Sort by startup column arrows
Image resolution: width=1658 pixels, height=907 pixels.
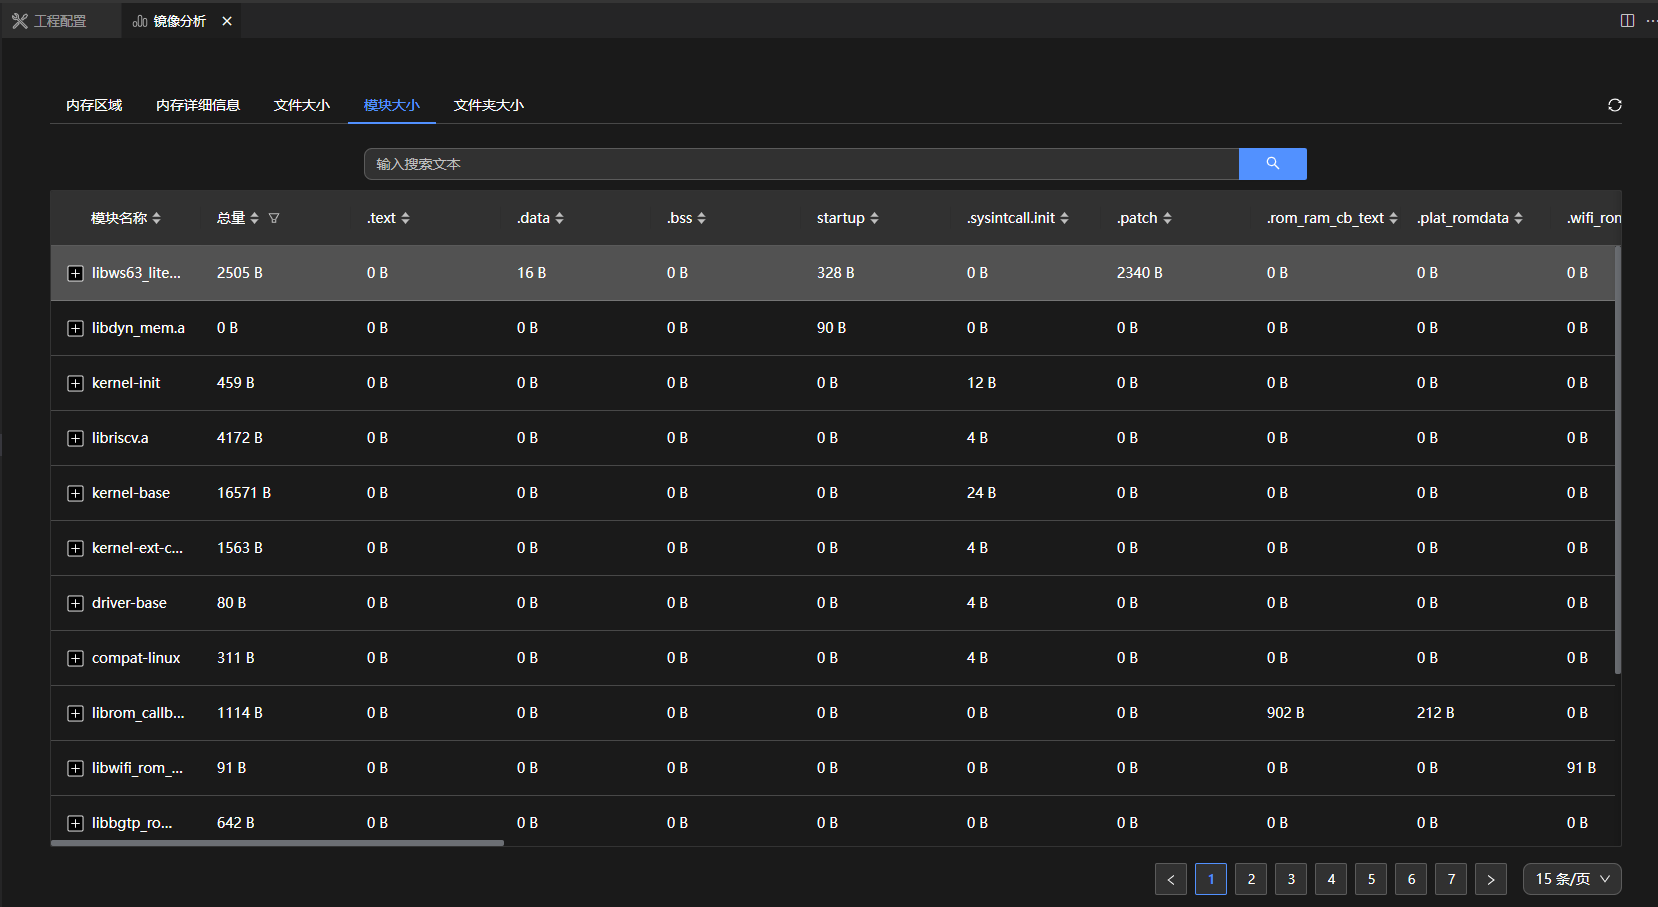pos(874,218)
